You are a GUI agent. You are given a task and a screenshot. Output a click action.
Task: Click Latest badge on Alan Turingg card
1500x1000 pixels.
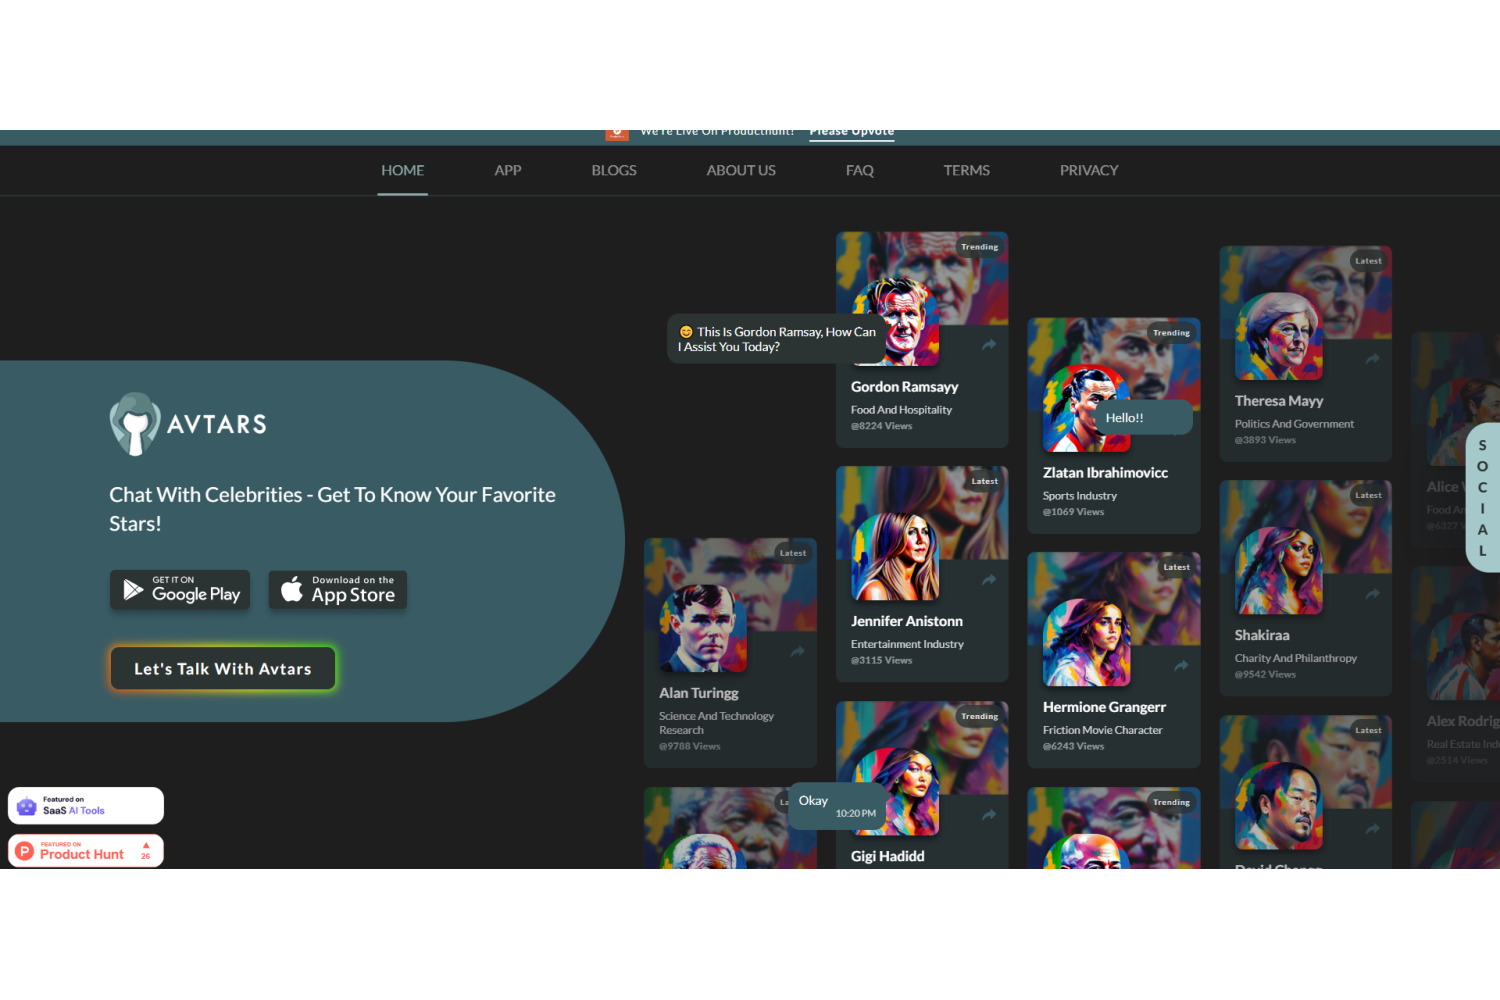coord(793,553)
